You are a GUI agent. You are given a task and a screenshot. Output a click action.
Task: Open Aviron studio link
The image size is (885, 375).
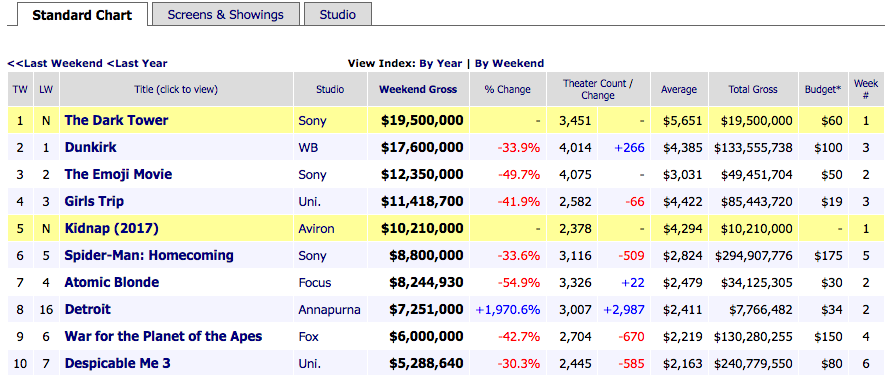(316, 229)
